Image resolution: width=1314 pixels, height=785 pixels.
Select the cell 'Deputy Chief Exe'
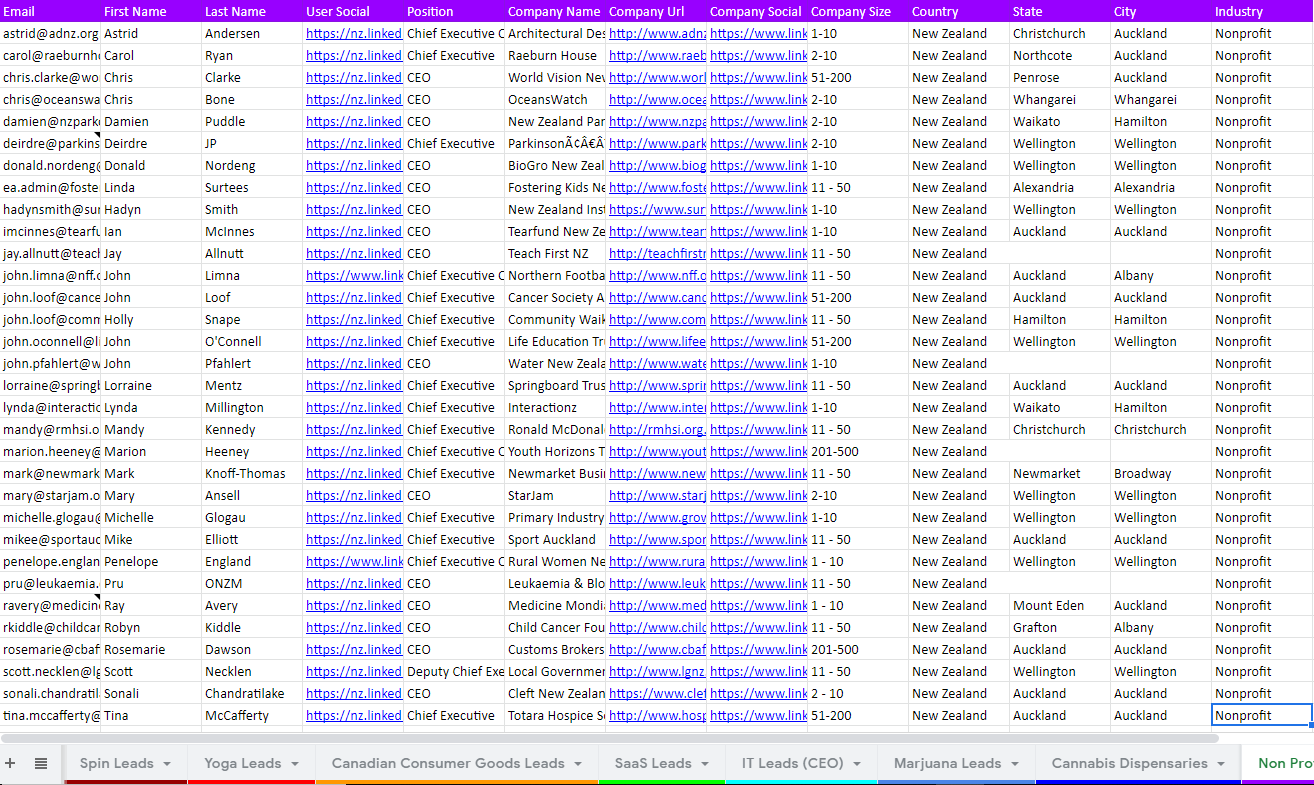[454, 671]
